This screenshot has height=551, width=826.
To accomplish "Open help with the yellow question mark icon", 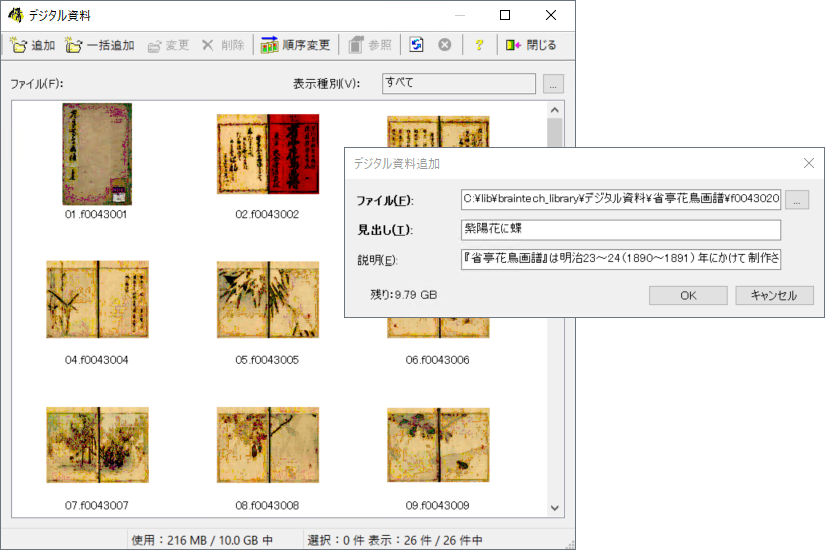I will pyautogui.click(x=479, y=45).
